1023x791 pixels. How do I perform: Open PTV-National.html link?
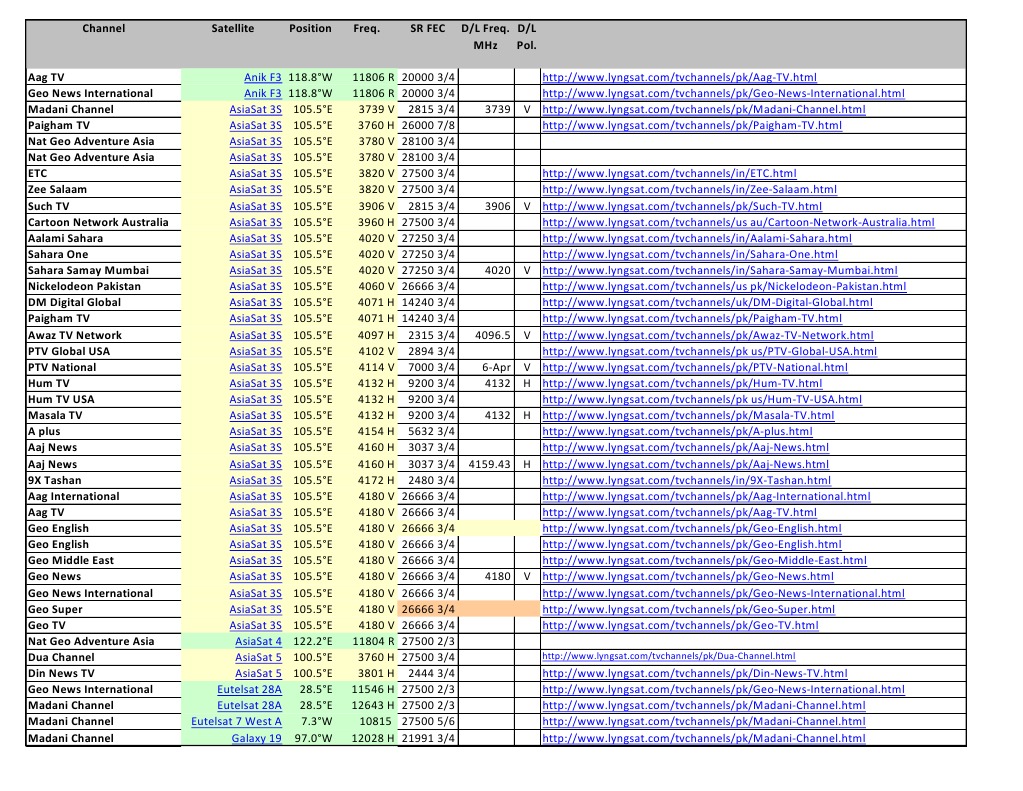tap(695, 367)
